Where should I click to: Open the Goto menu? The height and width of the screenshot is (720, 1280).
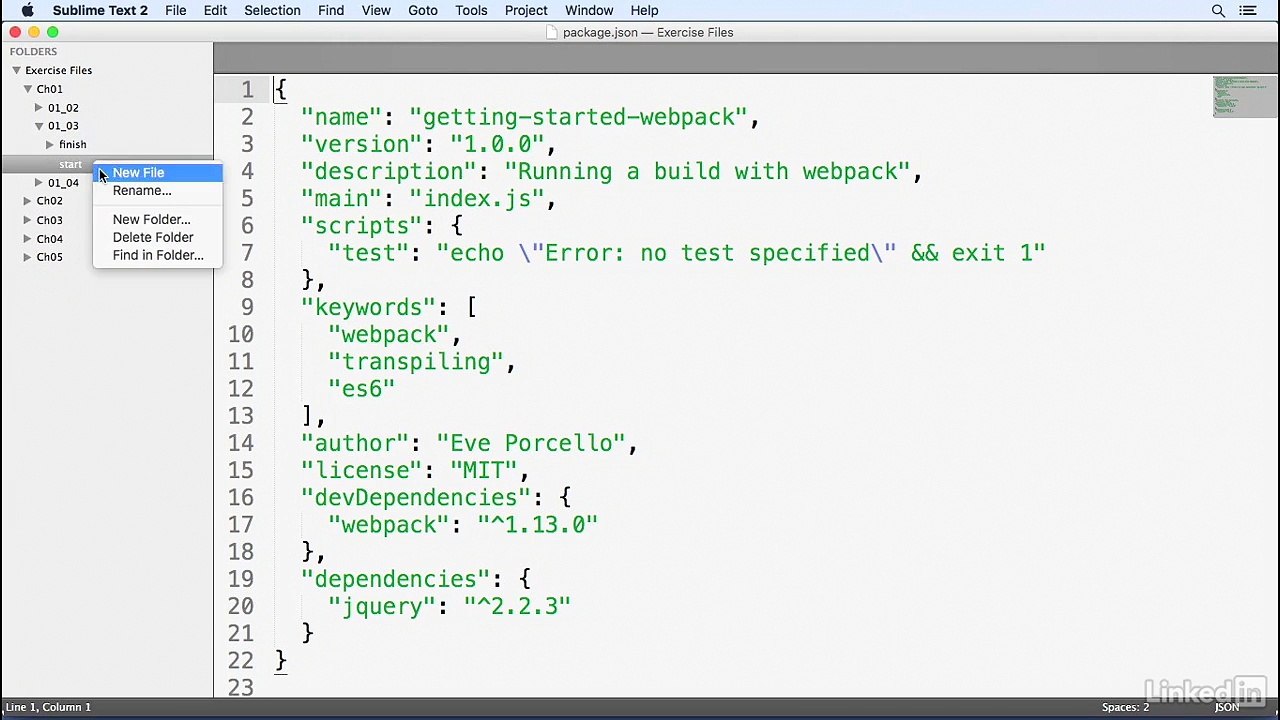(x=423, y=10)
